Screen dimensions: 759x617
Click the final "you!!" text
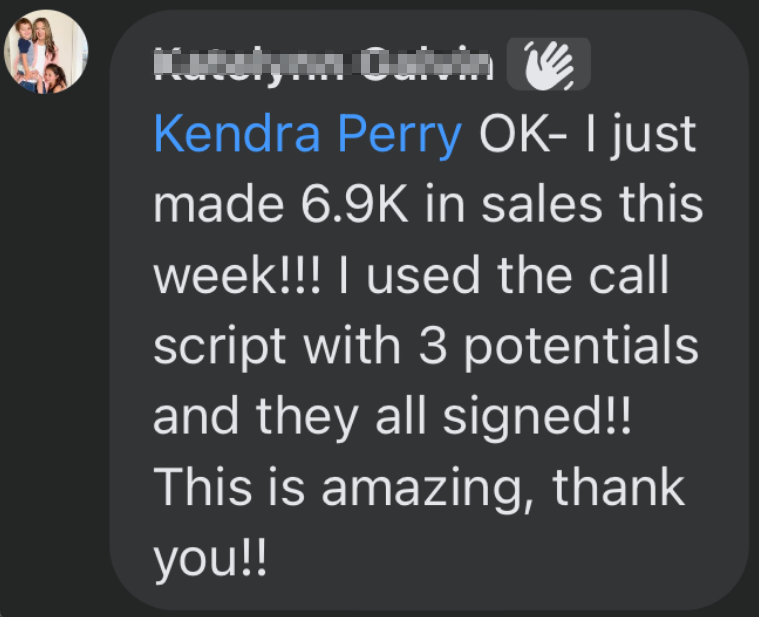pyautogui.click(x=210, y=558)
